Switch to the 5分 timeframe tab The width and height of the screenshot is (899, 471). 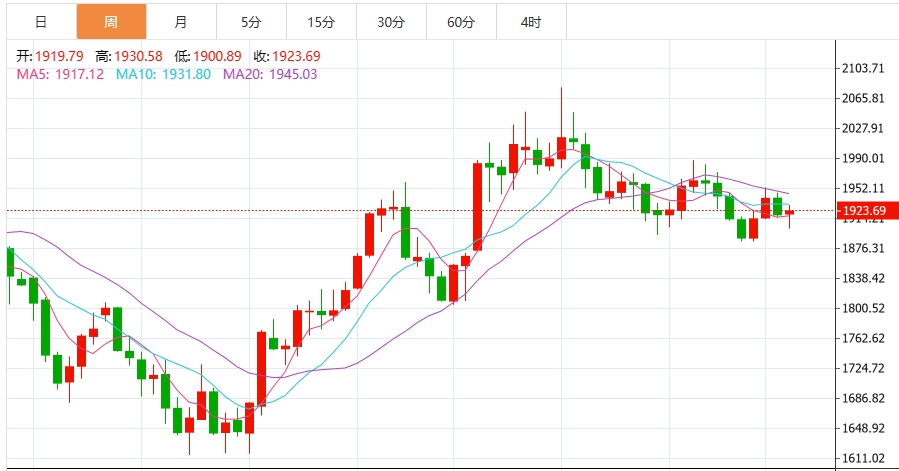(251, 22)
